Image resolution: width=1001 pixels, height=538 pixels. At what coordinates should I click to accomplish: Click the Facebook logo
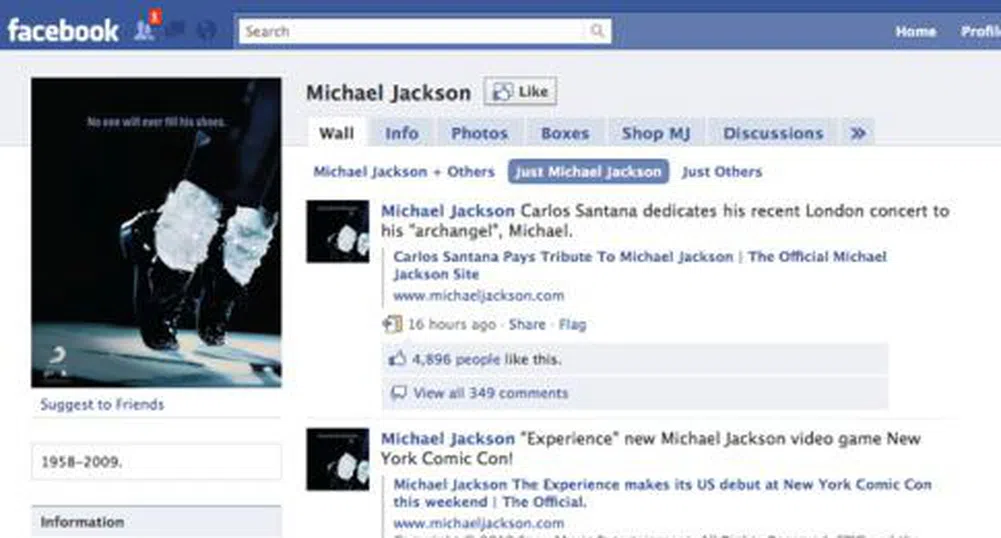pyautogui.click(x=62, y=30)
